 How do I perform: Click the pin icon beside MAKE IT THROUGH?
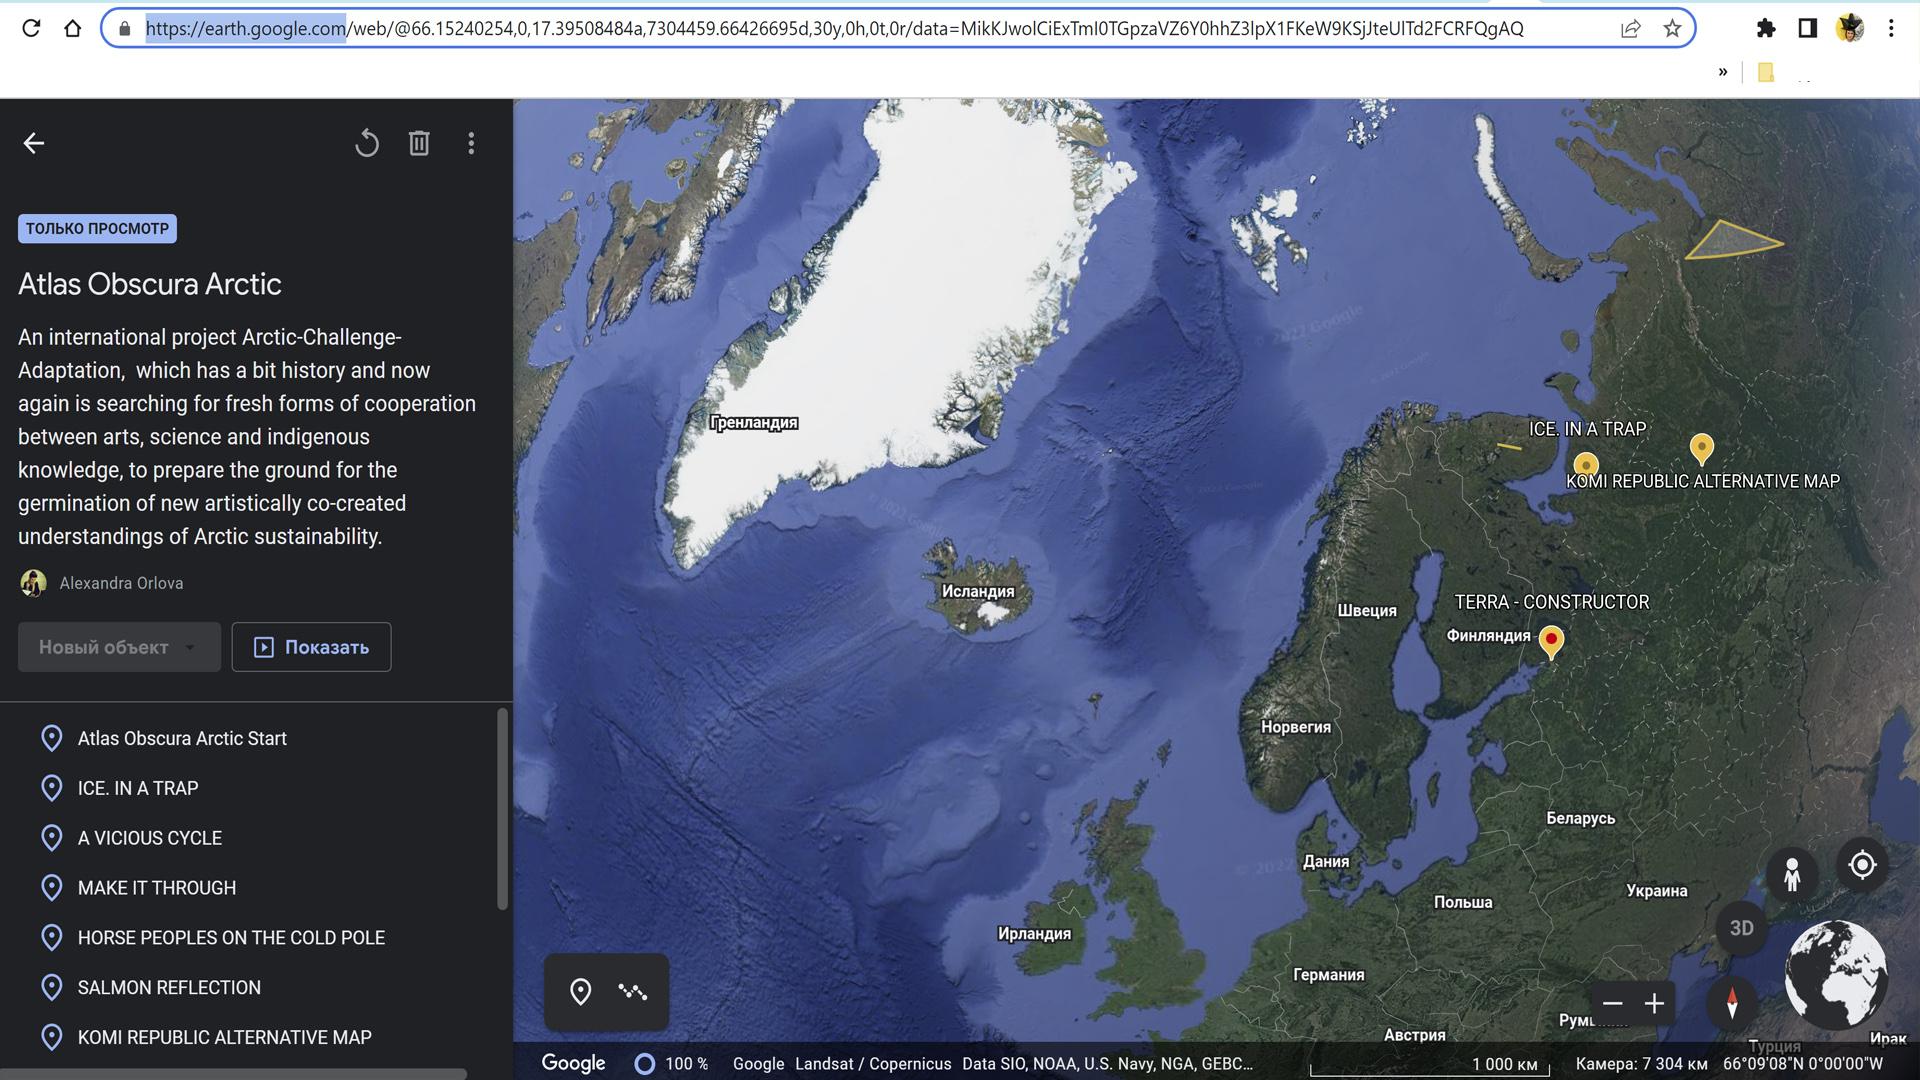point(51,888)
